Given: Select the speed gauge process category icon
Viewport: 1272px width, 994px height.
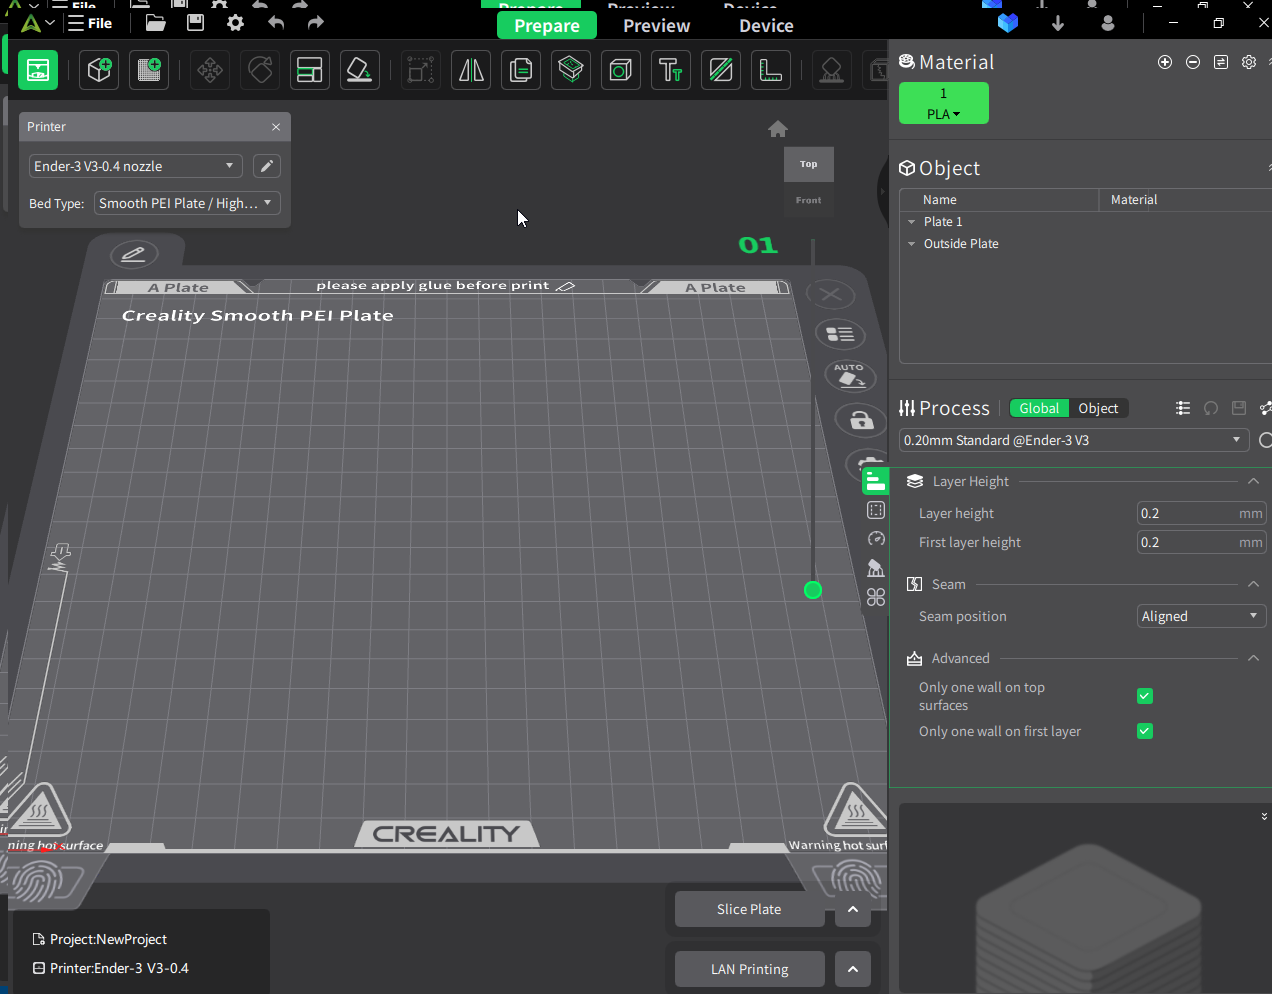Looking at the screenshot, I should coord(876,539).
